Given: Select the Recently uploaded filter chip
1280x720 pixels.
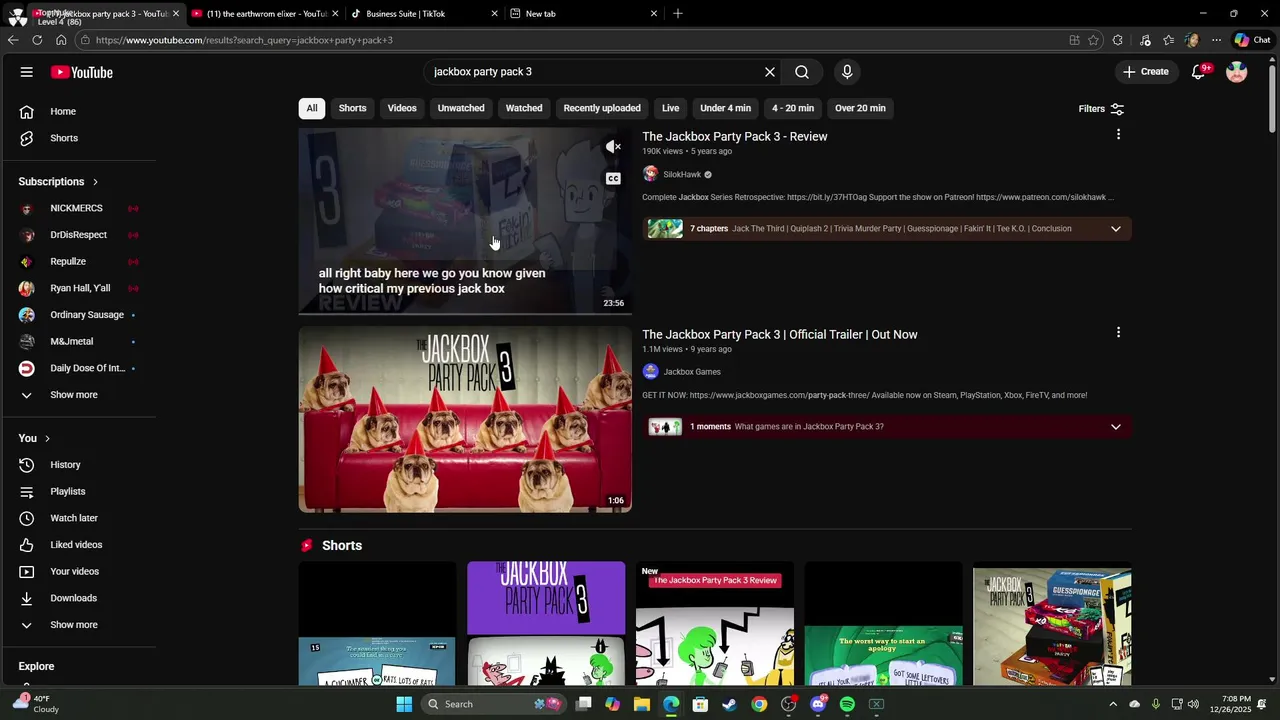Looking at the screenshot, I should (x=602, y=108).
